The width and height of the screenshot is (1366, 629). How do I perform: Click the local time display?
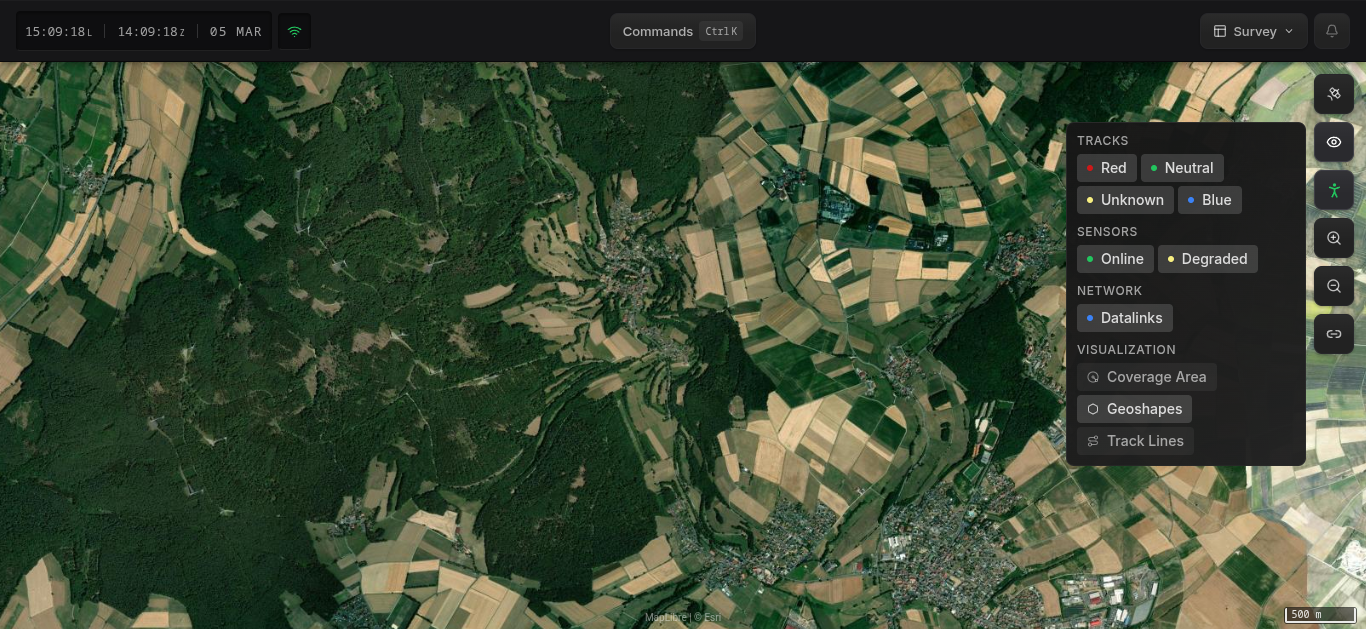pos(58,31)
